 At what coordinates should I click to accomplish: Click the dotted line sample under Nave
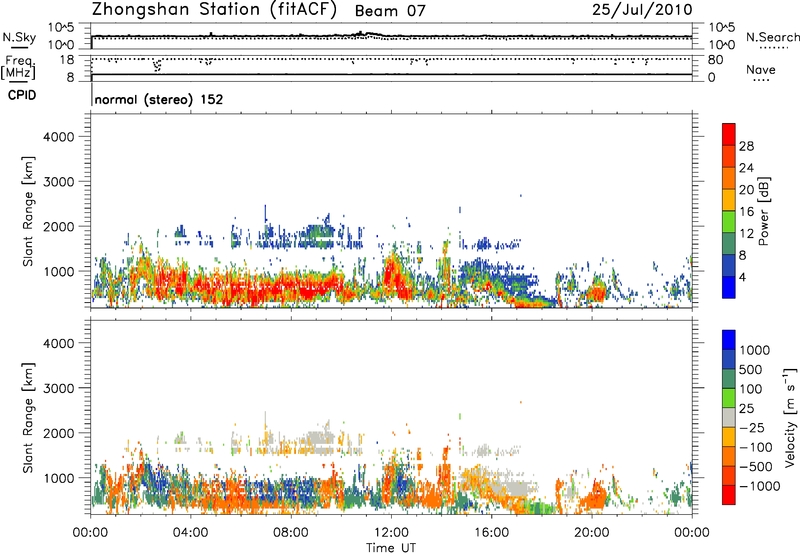[x=762, y=80]
